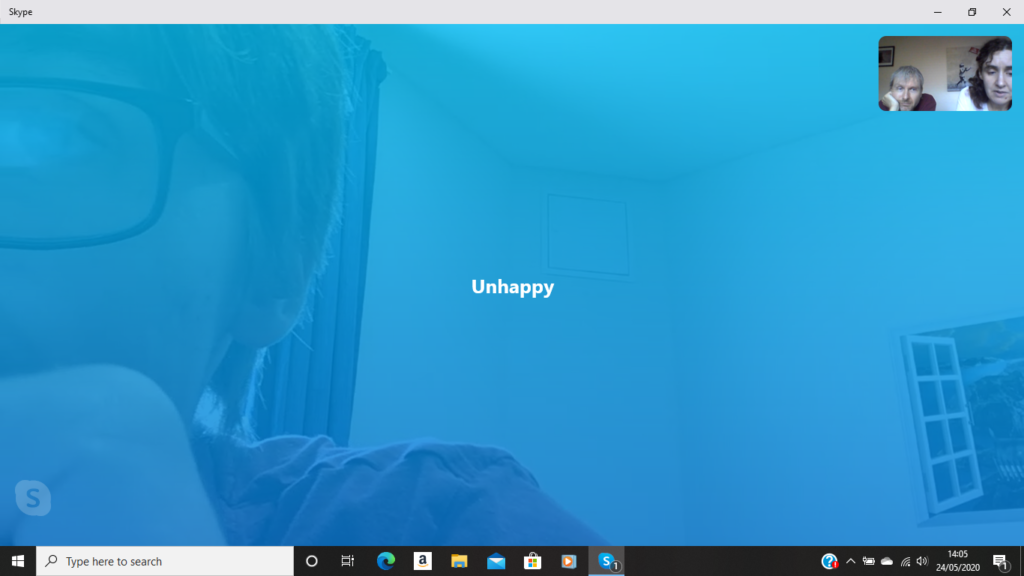Open the Wi-Fi network flyout
The image size is (1024, 576).
[905, 561]
